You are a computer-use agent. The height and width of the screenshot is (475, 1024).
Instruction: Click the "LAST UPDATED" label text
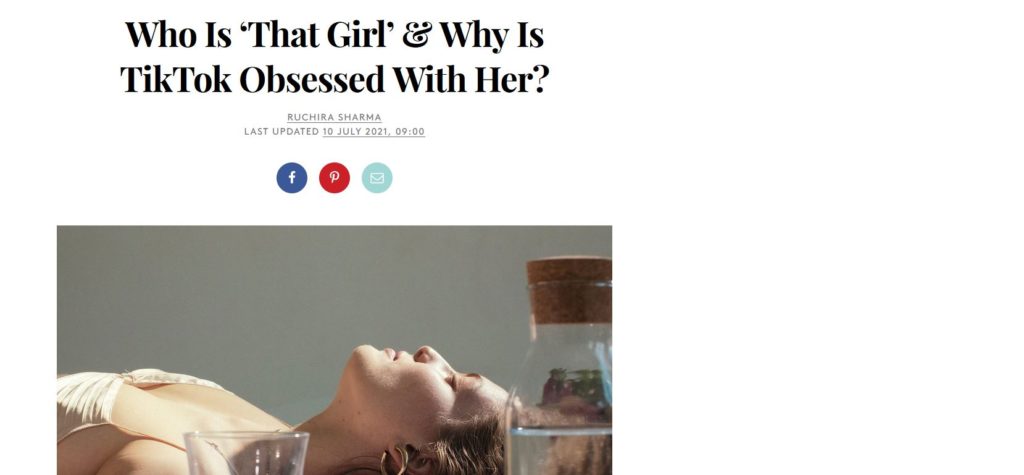281,131
